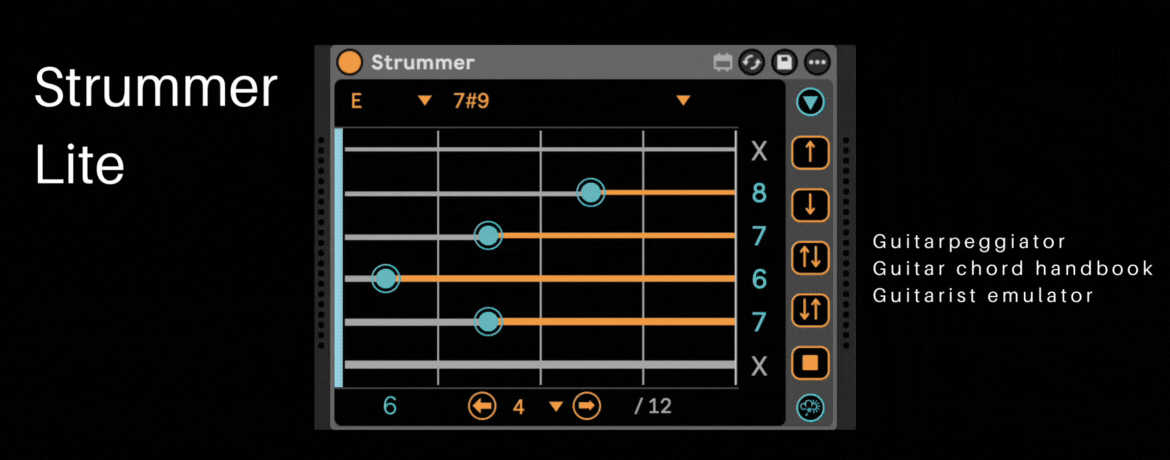This screenshot has height=460, width=1170.
Task: Save the device preset with the disk icon
Action: 784,63
